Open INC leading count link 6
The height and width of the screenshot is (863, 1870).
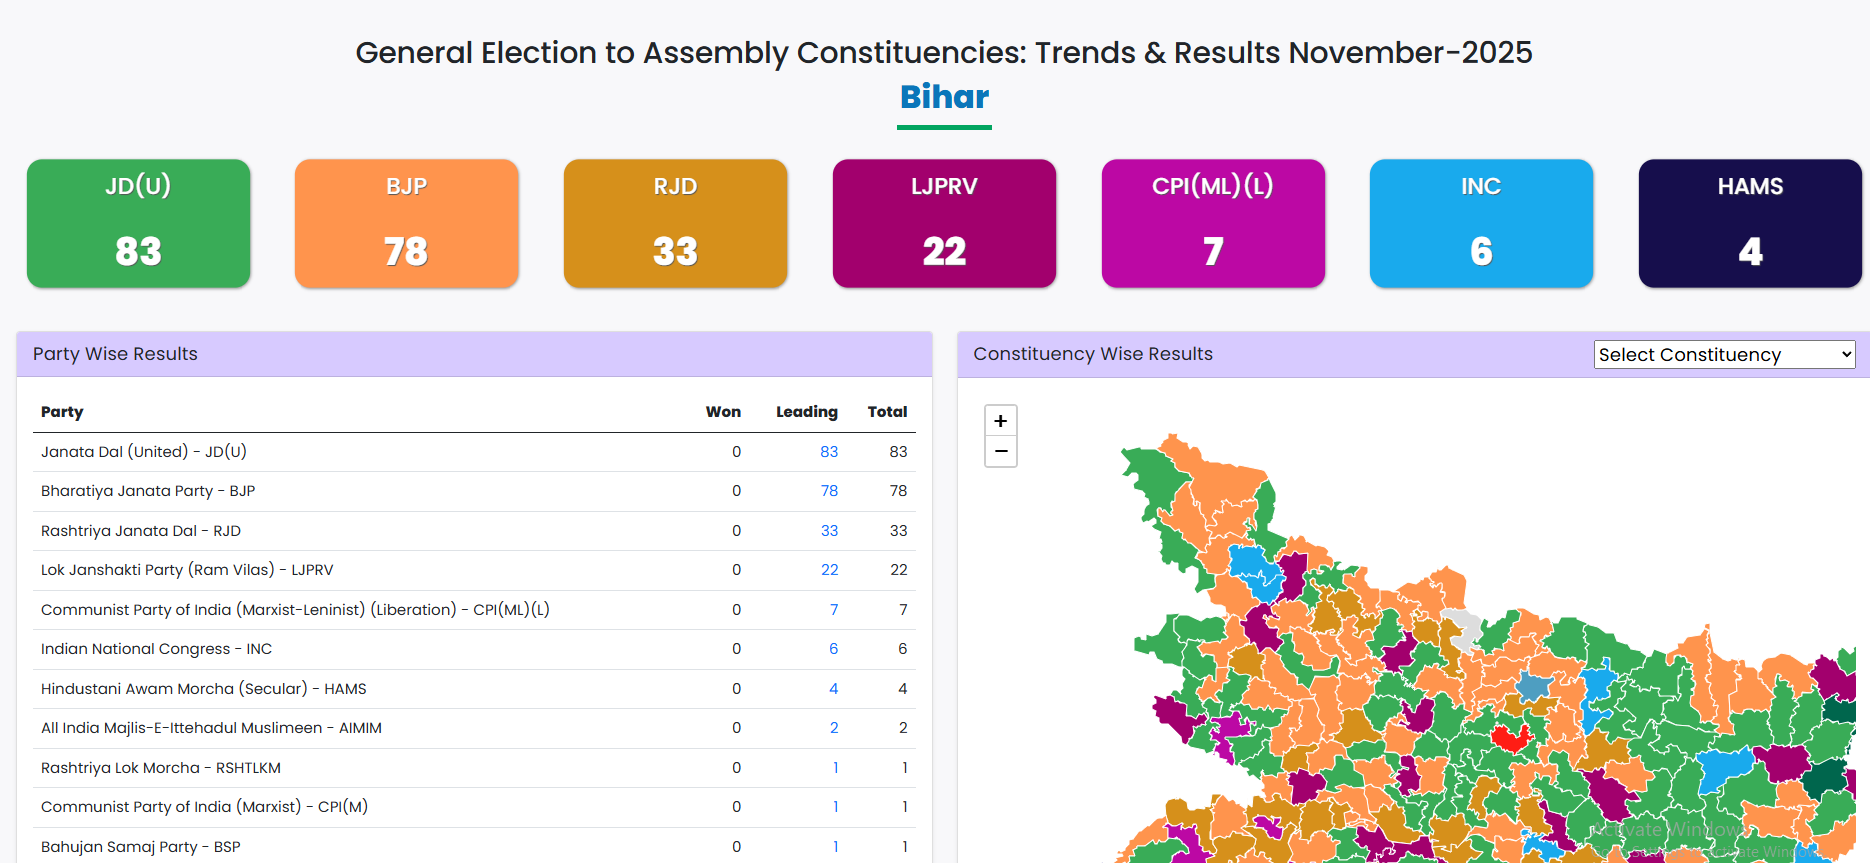pos(834,649)
